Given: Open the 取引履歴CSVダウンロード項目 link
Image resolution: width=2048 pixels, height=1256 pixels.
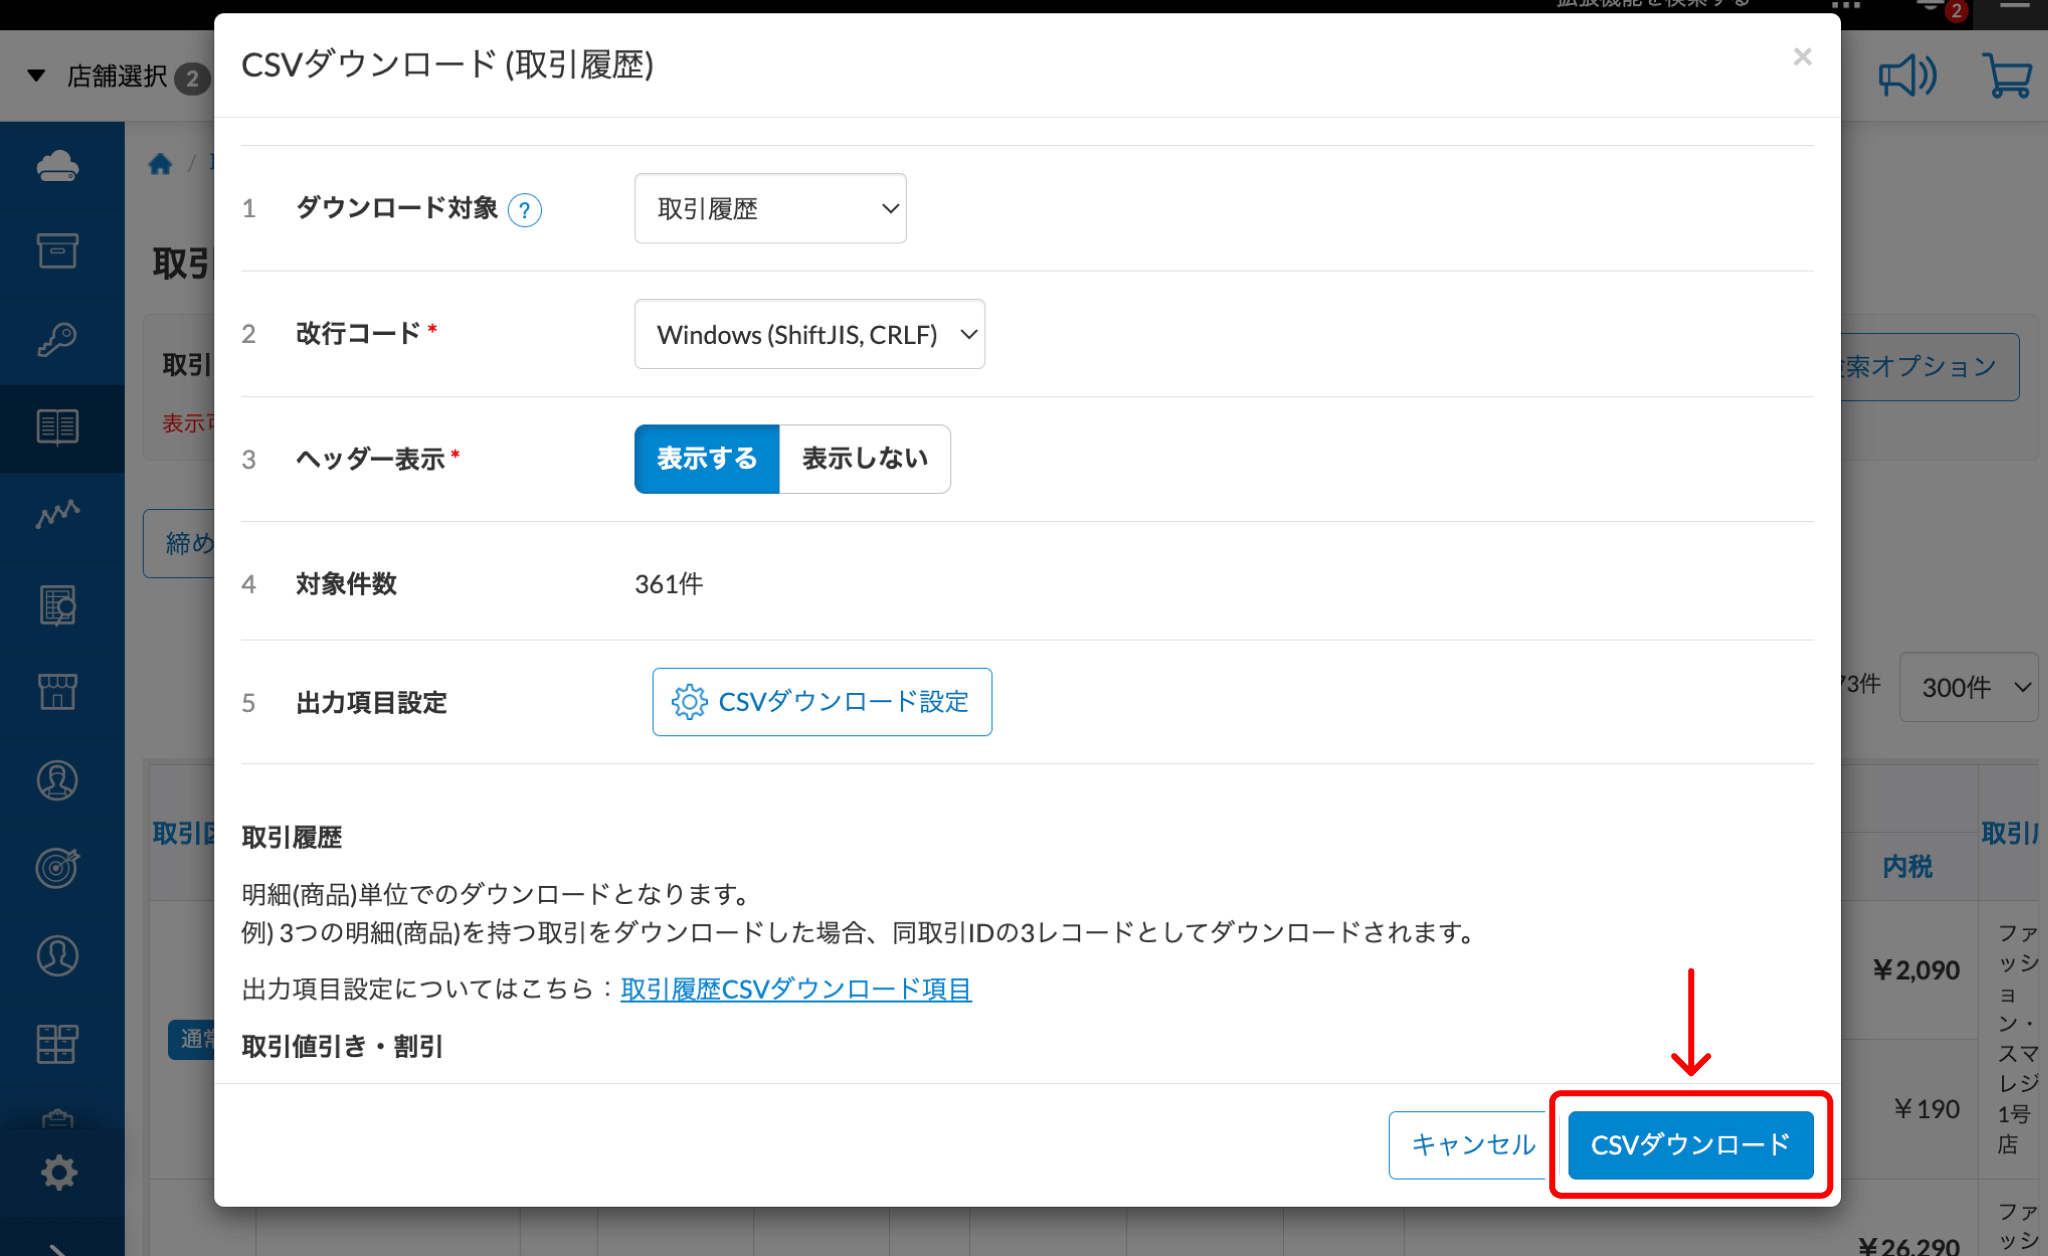Looking at the screenshot, I should click(796, 989).
